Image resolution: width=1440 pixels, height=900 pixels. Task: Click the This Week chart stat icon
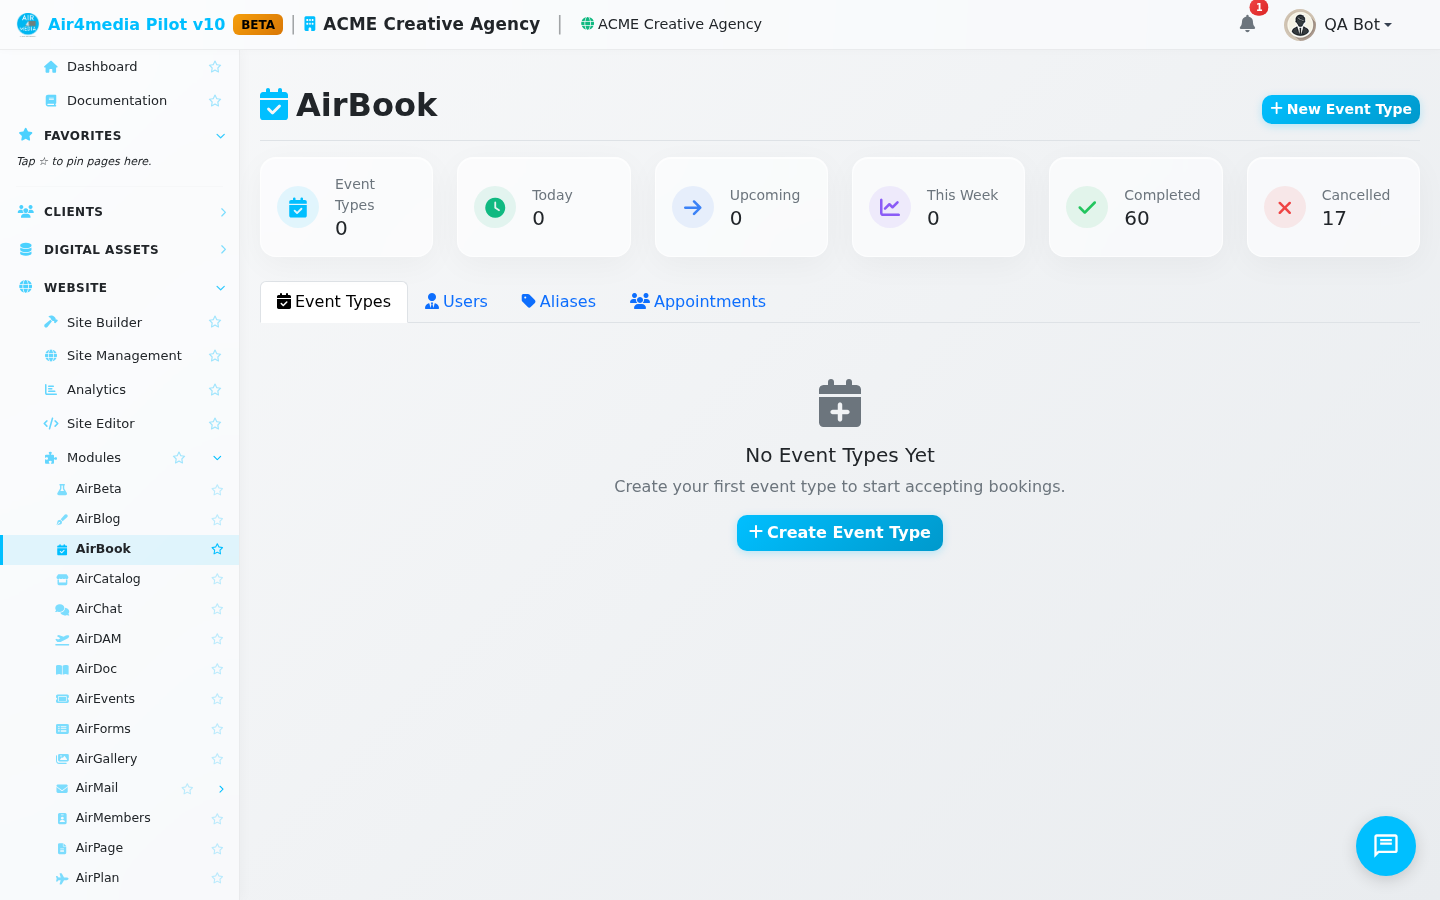[890, 207]
